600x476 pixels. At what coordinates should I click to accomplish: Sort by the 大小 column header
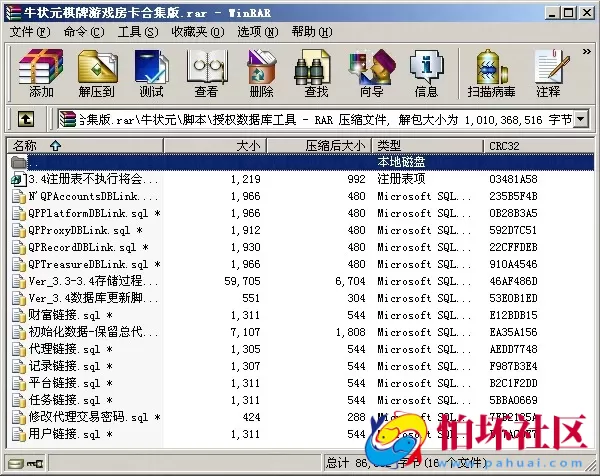(x=215, y=146)
